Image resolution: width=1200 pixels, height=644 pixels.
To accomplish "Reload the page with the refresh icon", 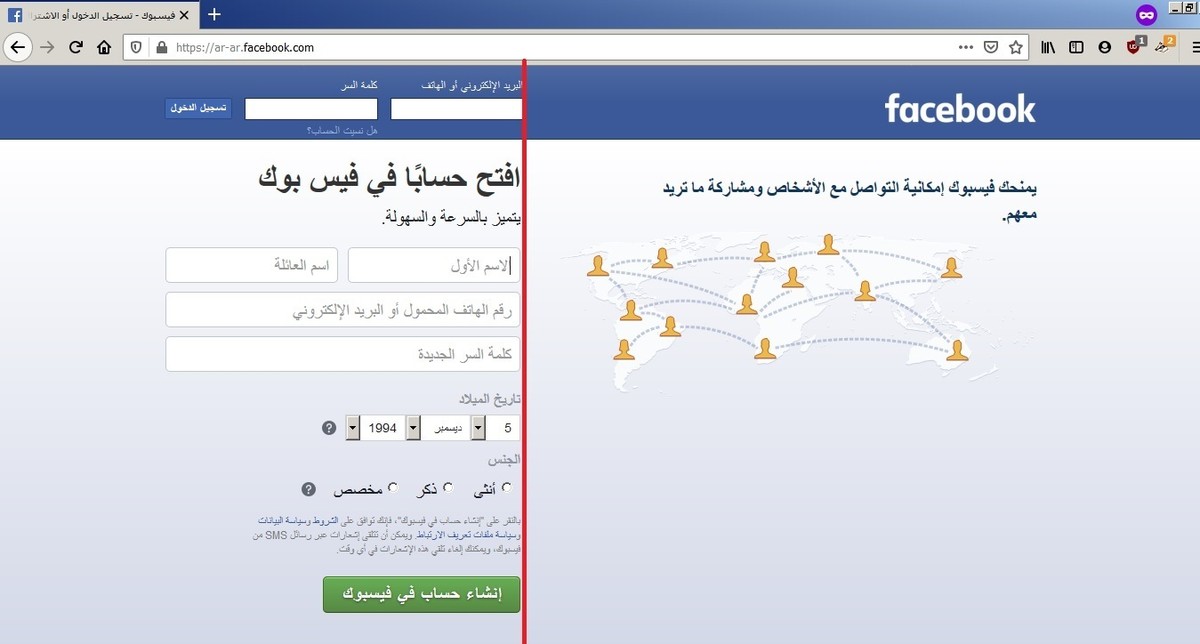I will (75, 47).
